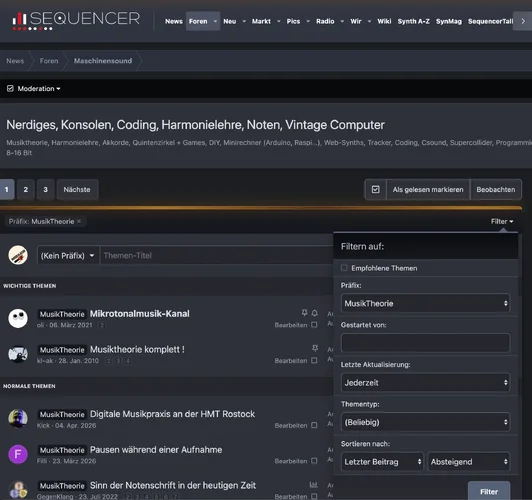Go to breadcrumb Maschinensound
Image resolution: width=532 pixels, height=500 pixels.
[103, 61]
